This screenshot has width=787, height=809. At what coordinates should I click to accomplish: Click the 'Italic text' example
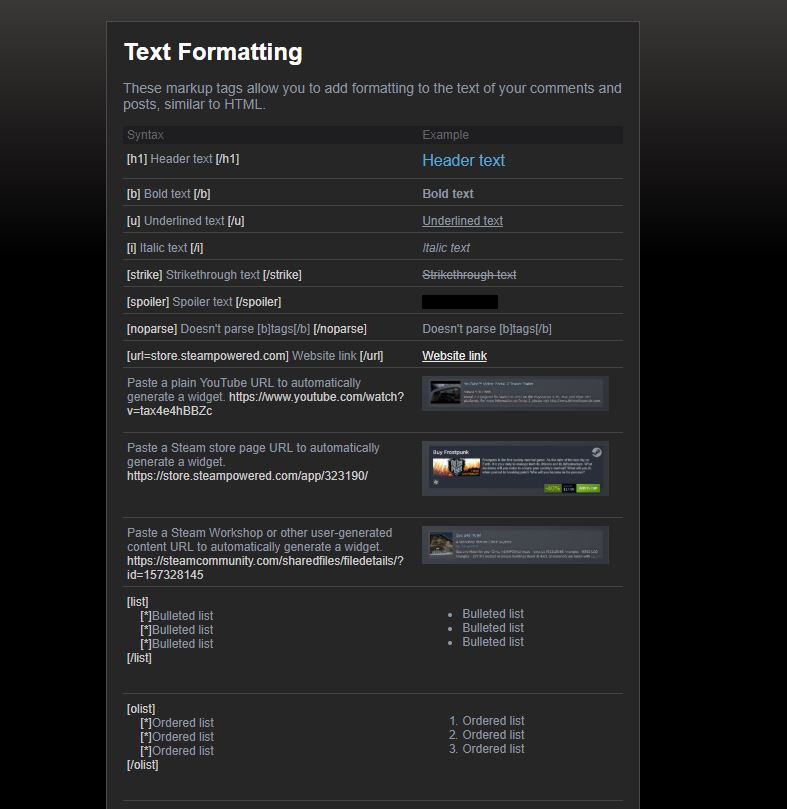pos(446,248)
